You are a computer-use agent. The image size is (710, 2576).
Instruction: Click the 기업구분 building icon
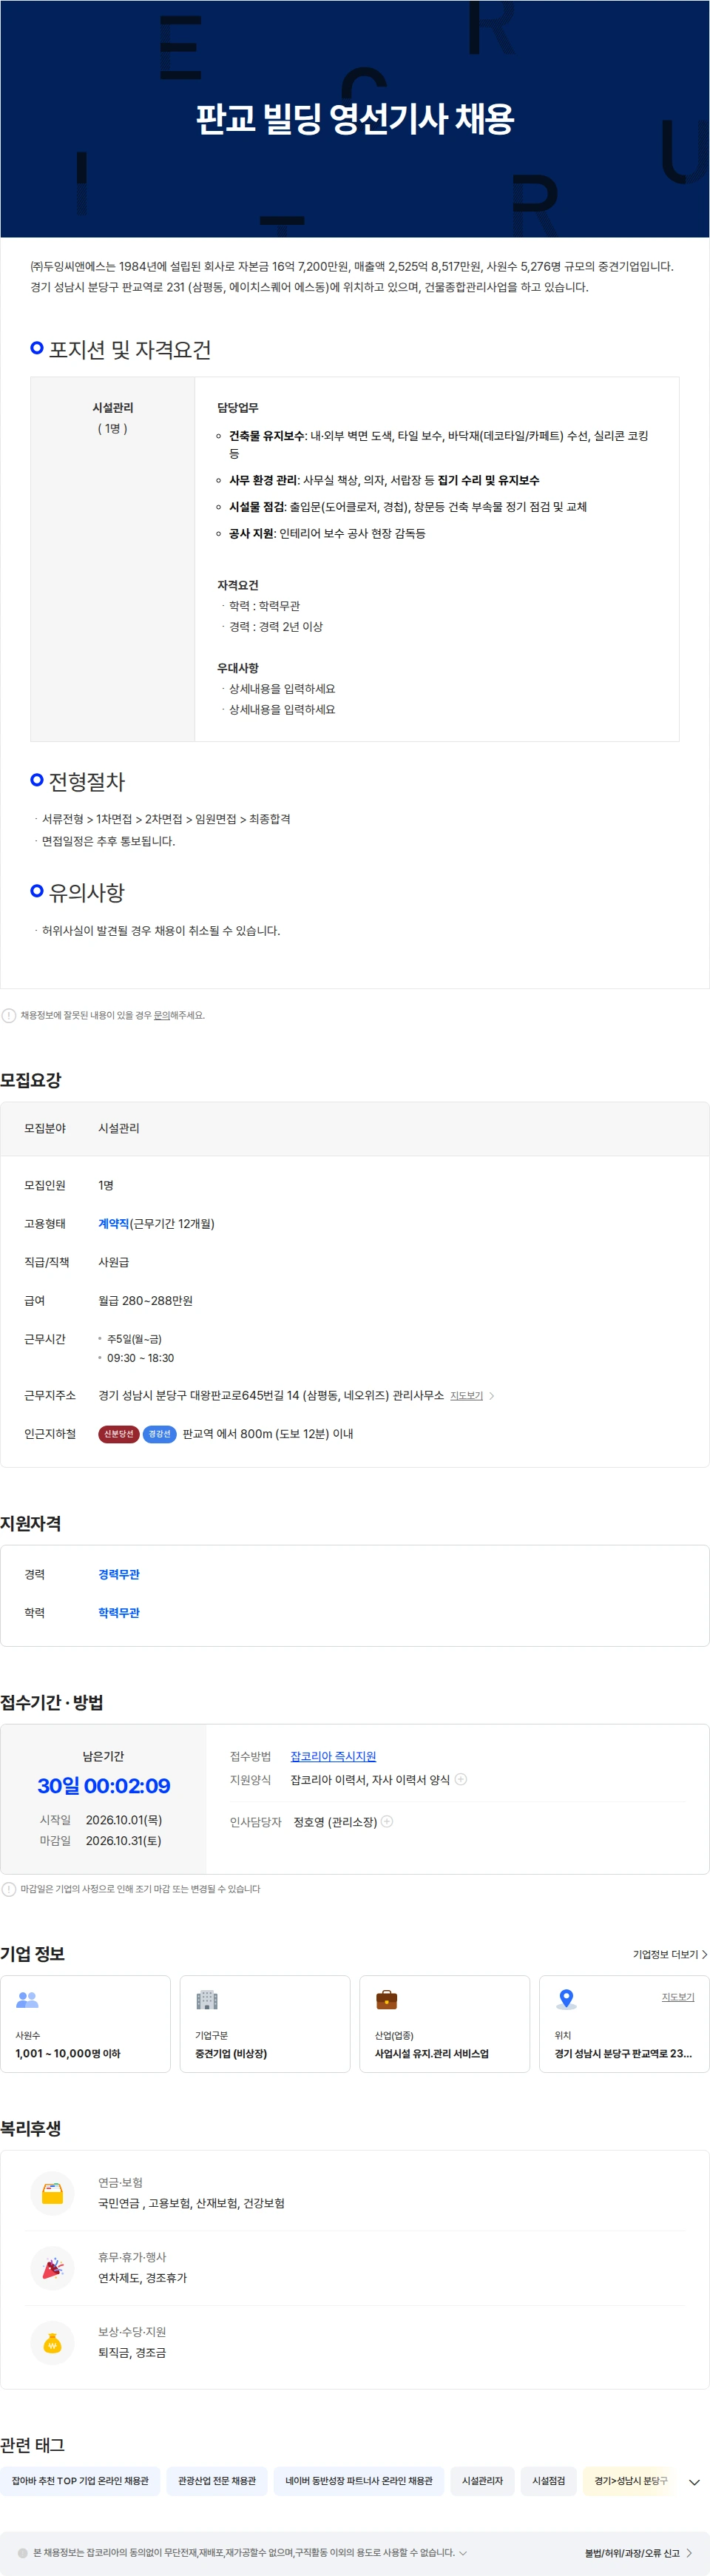pyautogui.click(x=207, y=2000)
